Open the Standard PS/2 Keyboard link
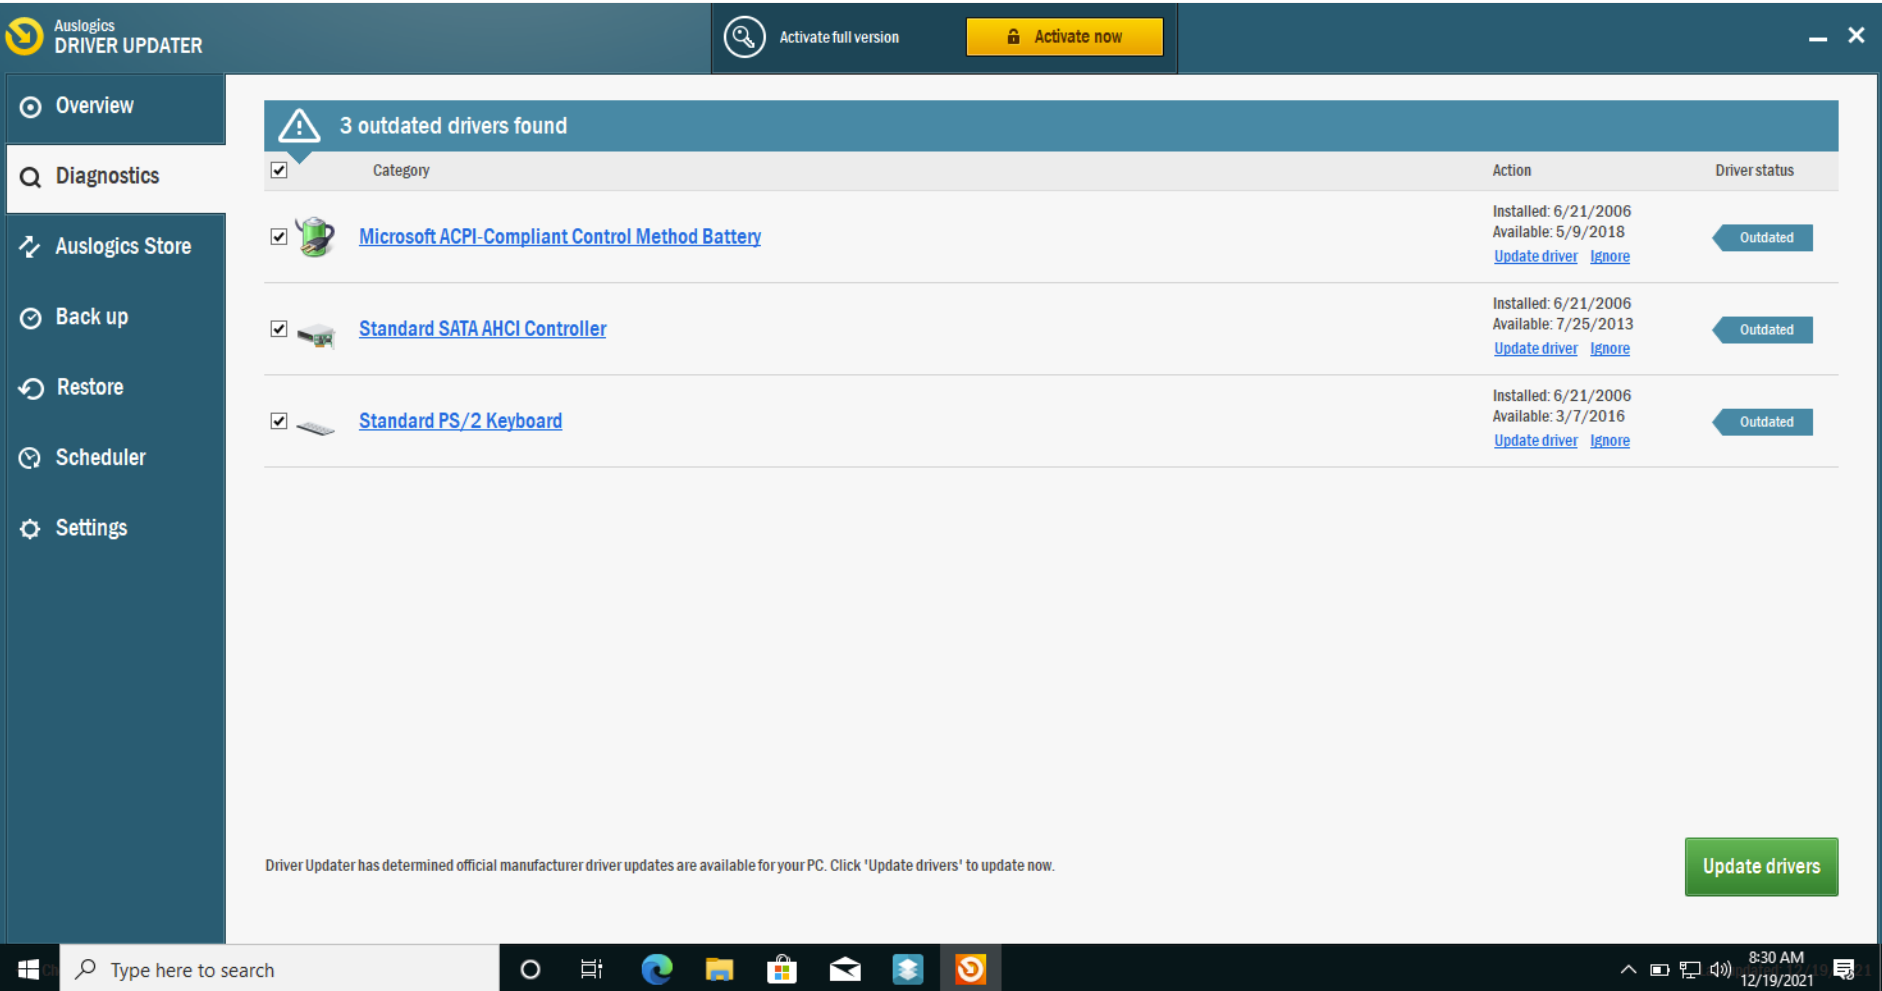Image resolution: width=1882 pixels, height=991 pixels. (x=460, y=421)
